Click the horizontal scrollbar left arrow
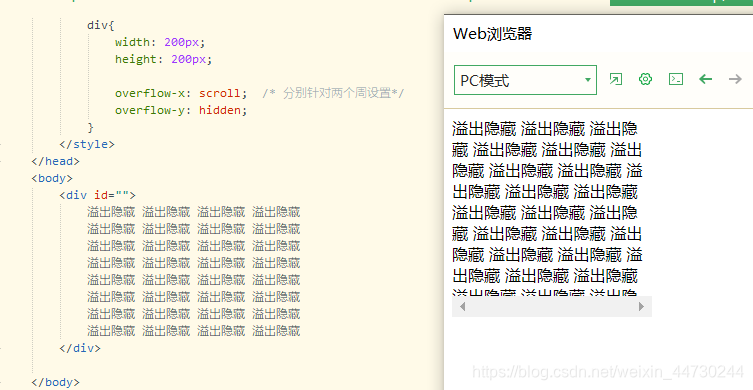The image size is (753, 390). pyautogui.click(x=462, y=306)
